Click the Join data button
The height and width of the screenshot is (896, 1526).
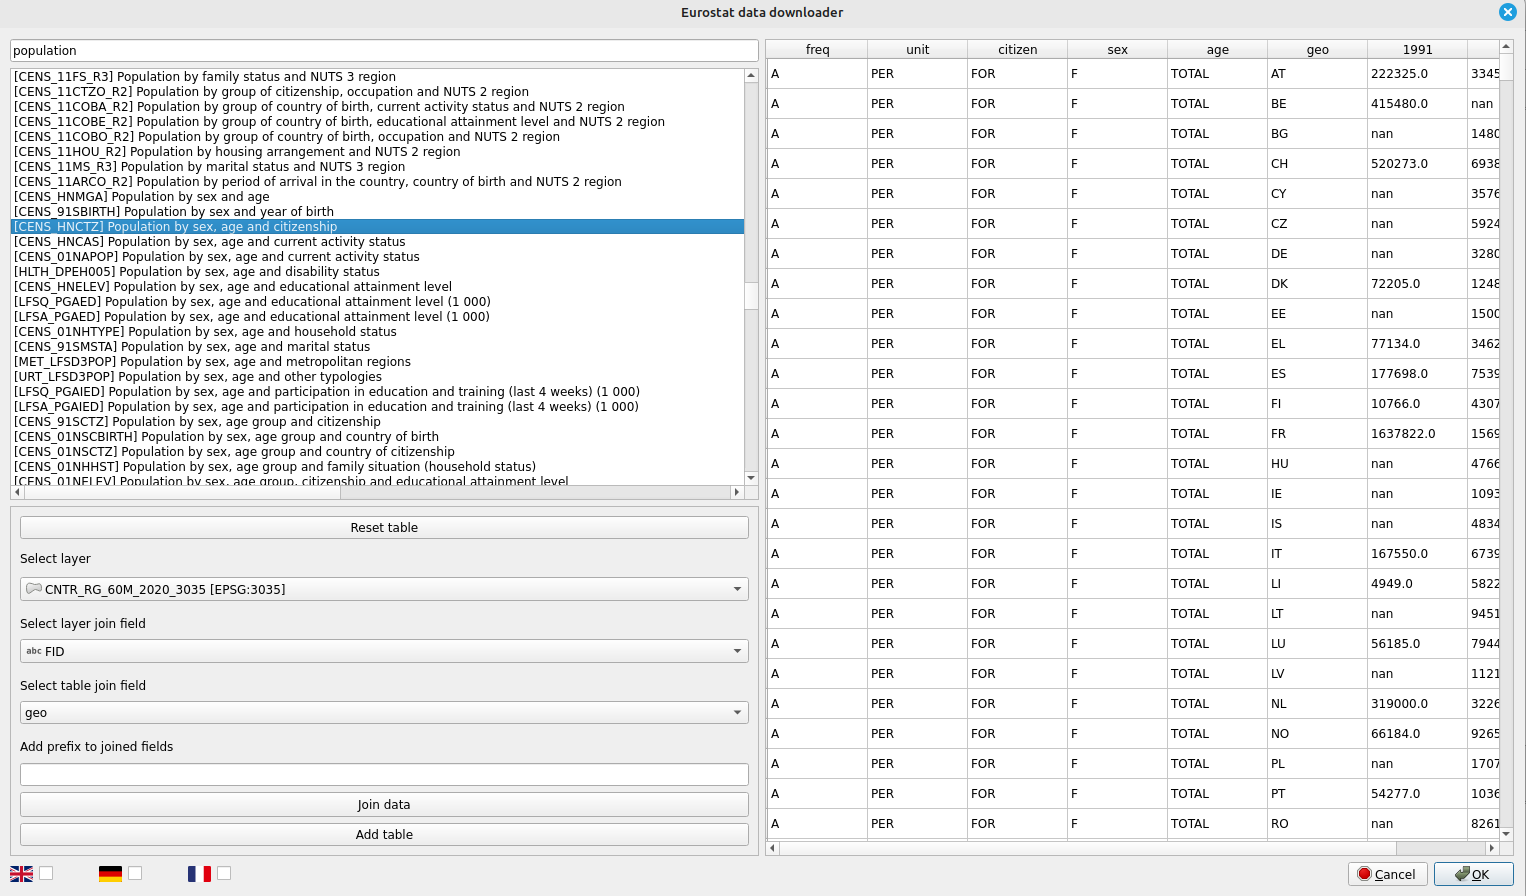[384, 804]
